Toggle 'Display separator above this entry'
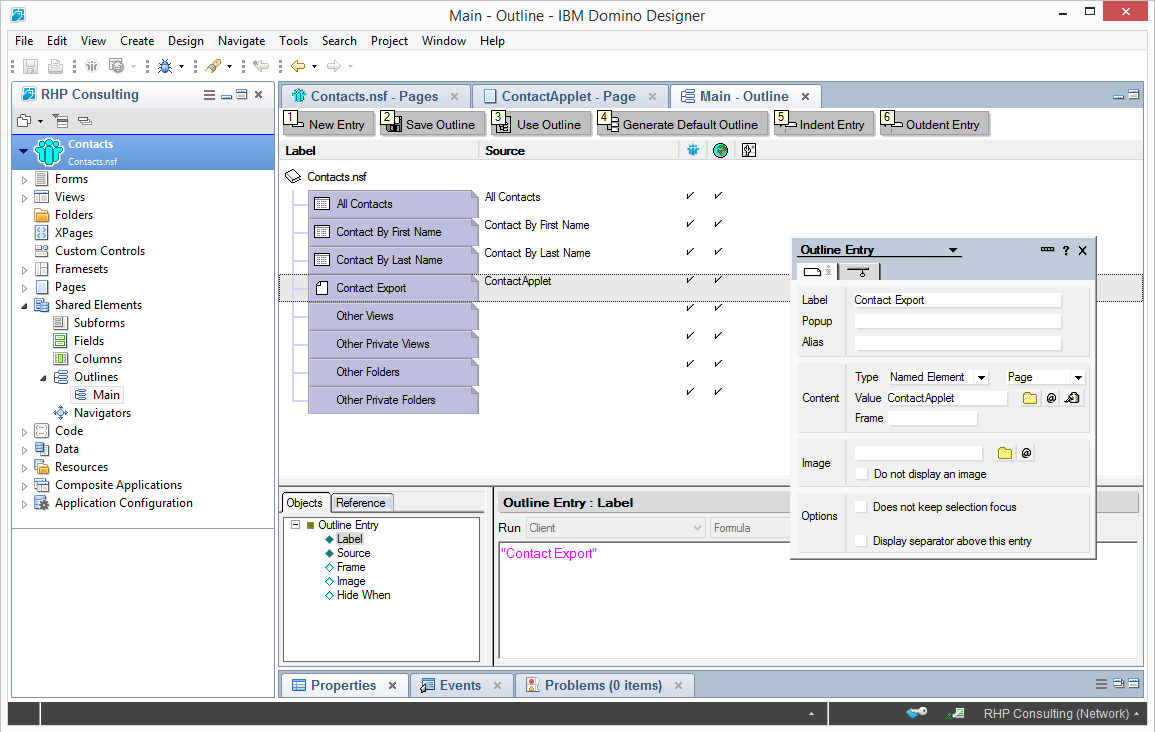The image size is (1155, 732). (x=861, y=541)
